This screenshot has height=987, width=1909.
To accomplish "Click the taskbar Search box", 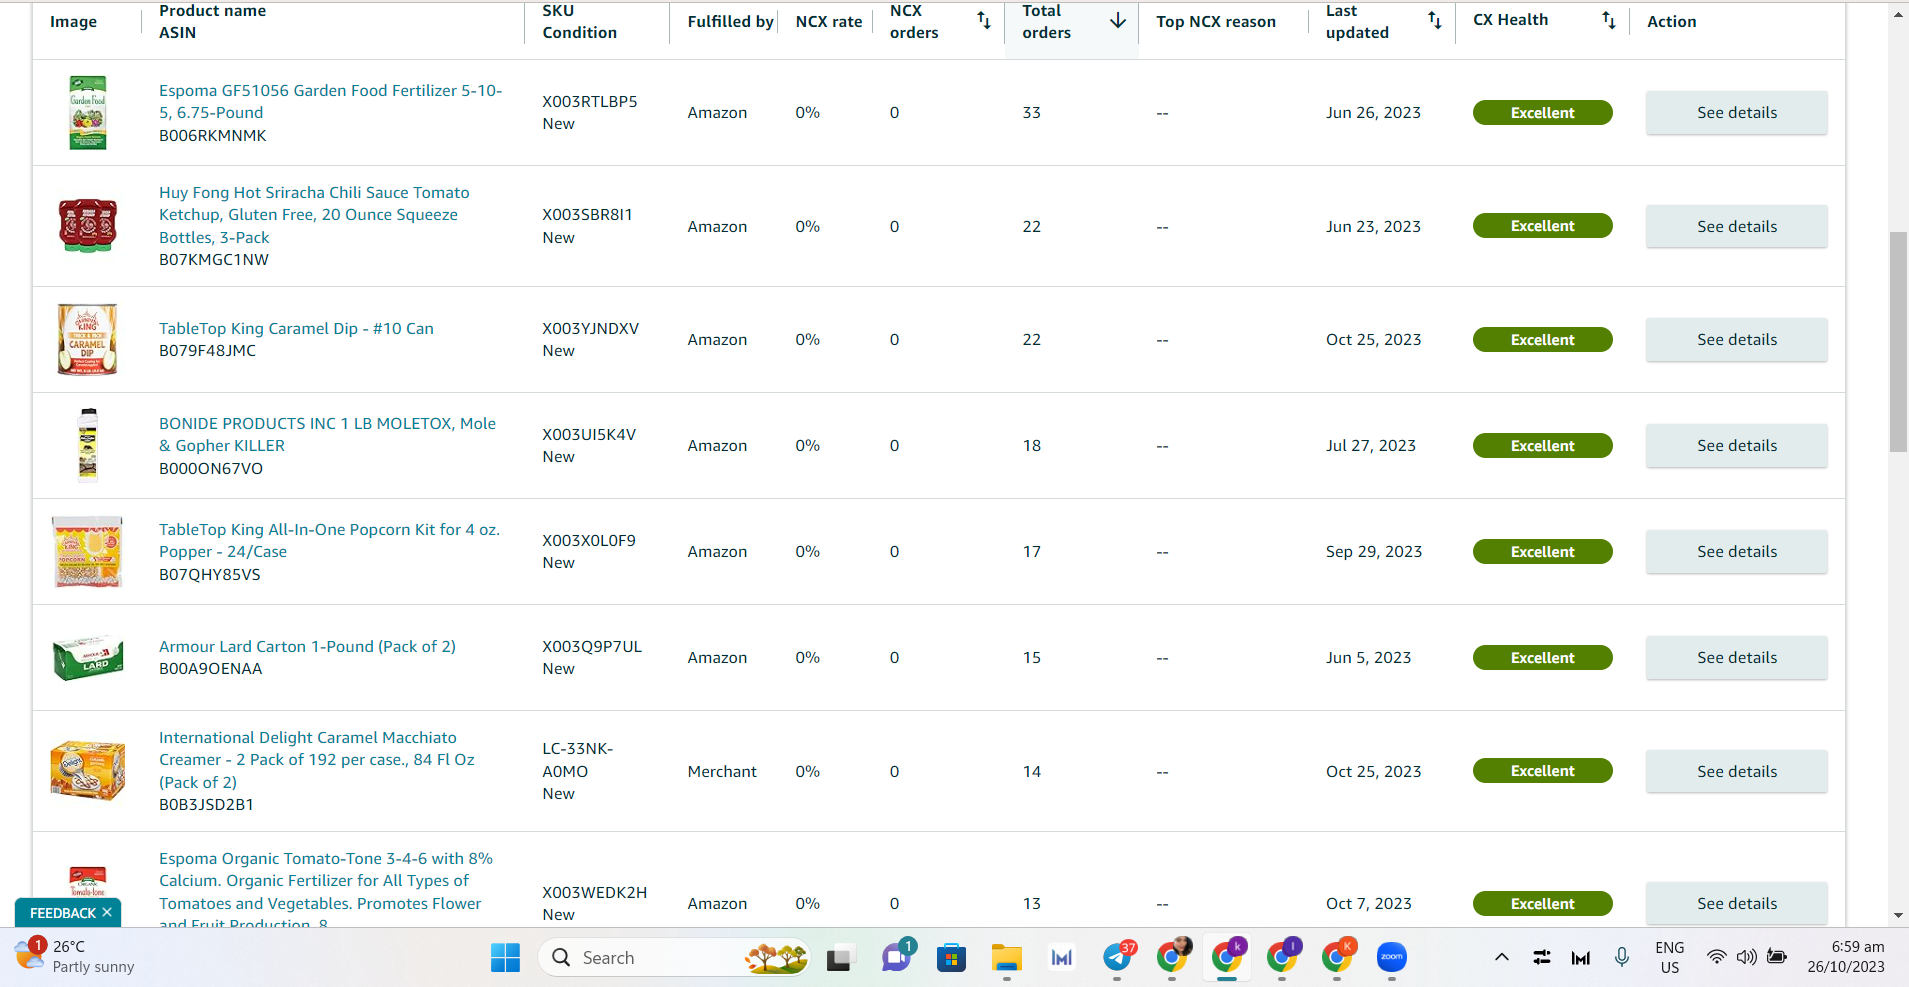I will 675,957.
